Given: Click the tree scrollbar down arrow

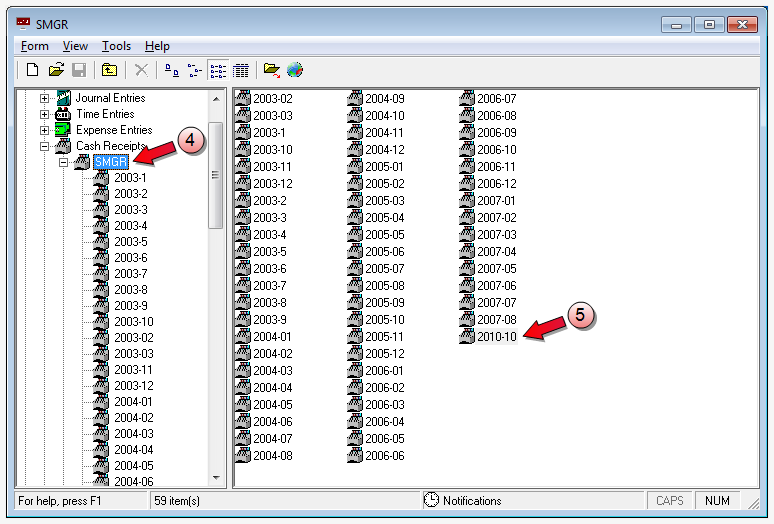Looking at the screenshot, I should tap(216, 477).
